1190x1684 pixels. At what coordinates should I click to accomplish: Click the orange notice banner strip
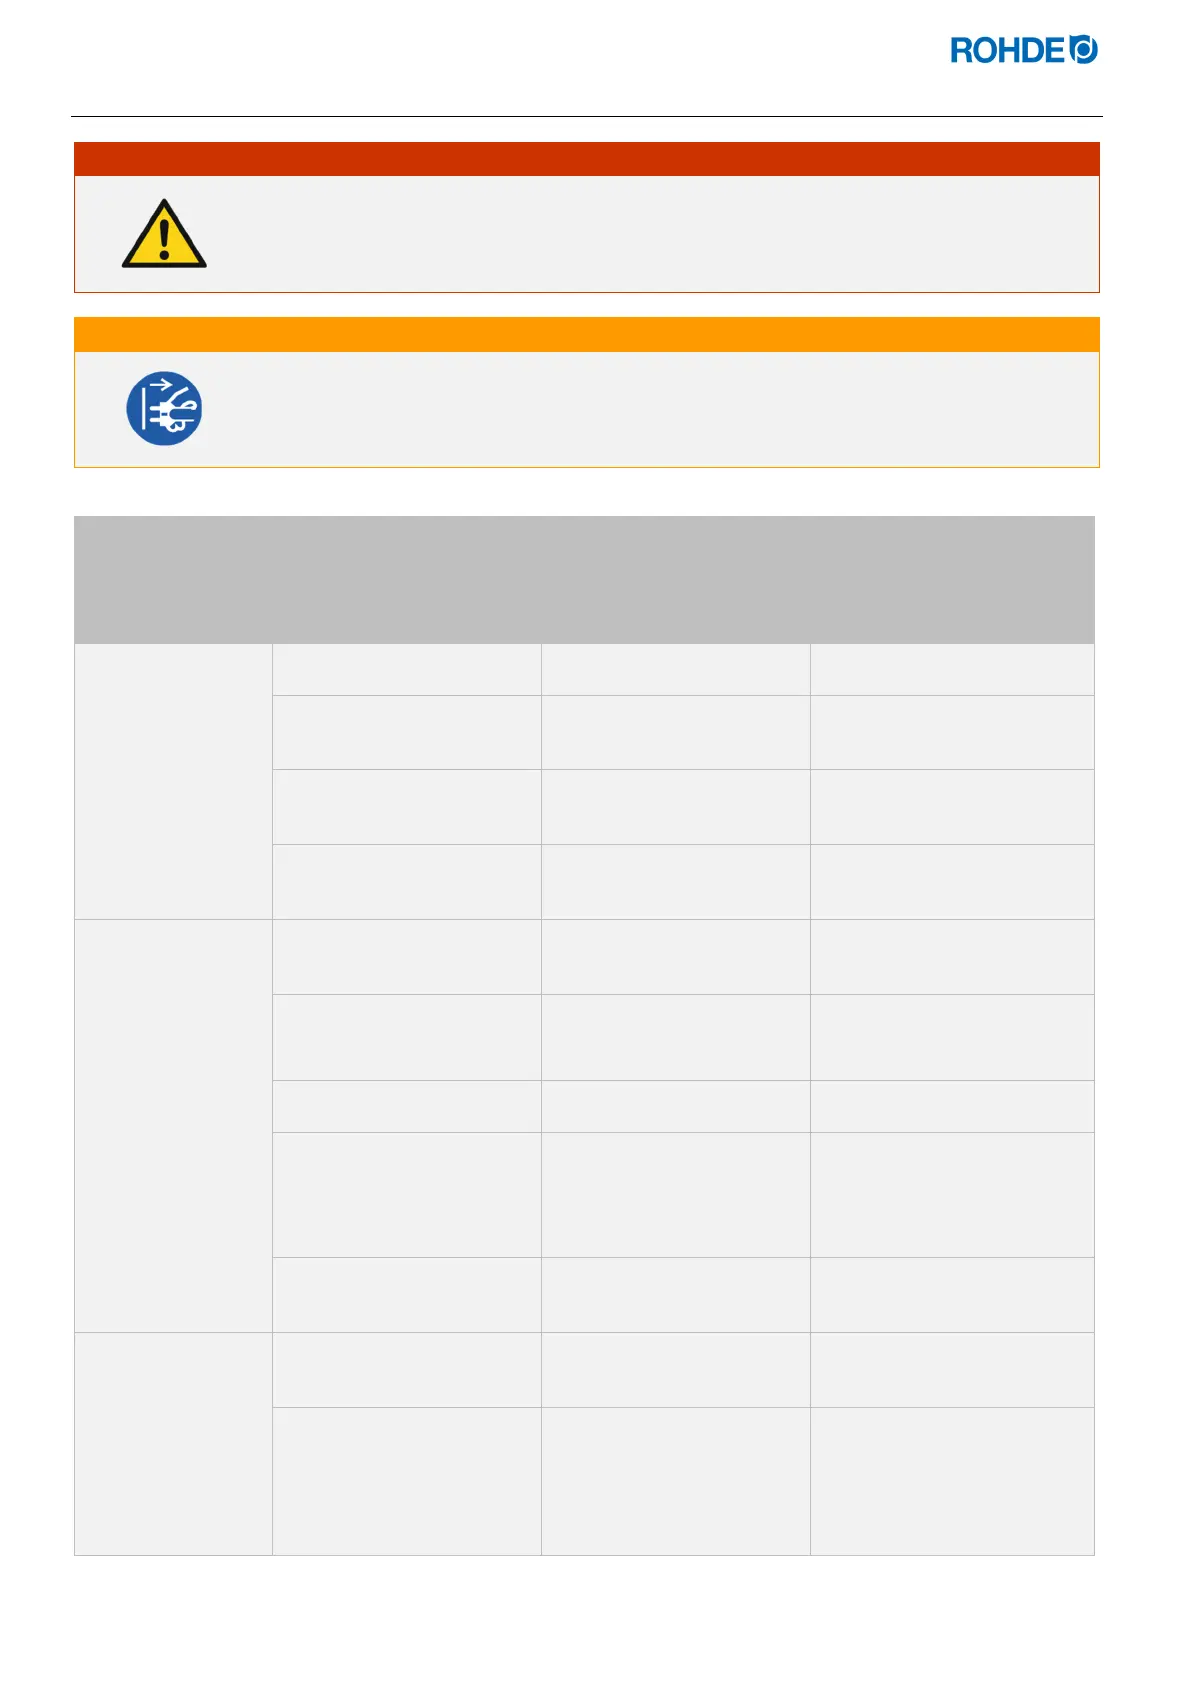click(x=587, y=335)
